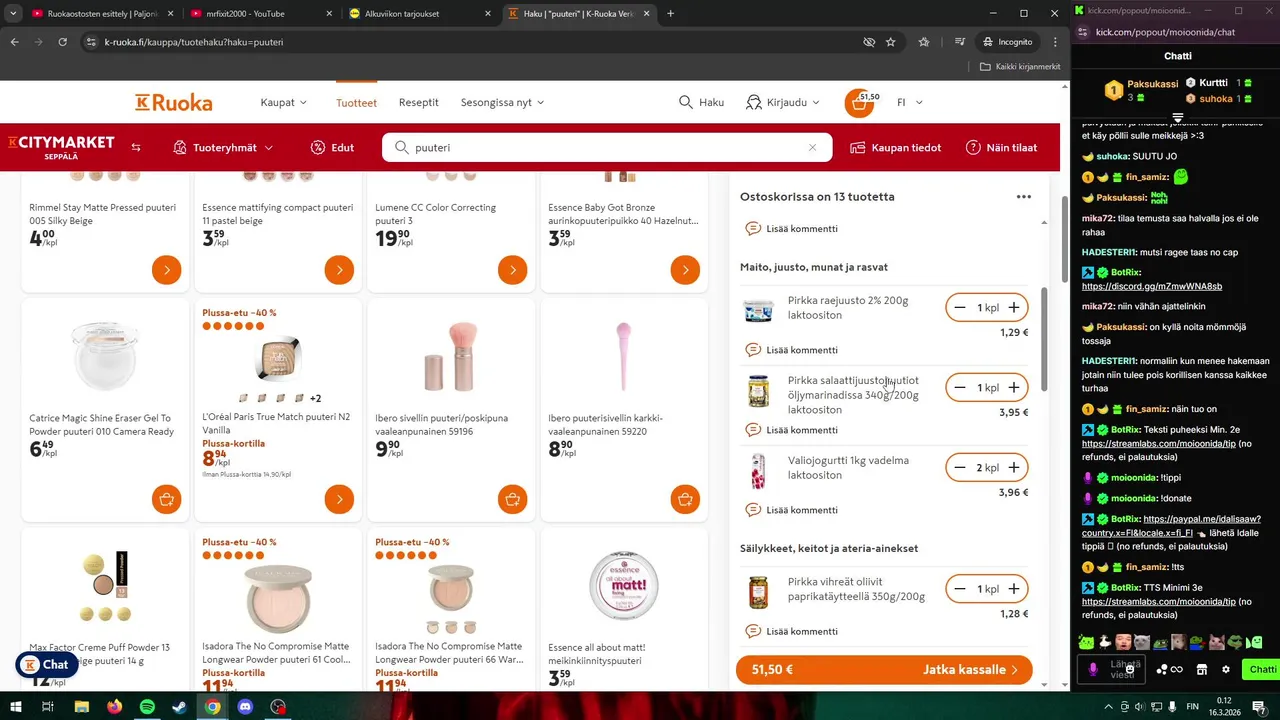1280x720 pixels.
Task: Open Essence Baby Got Bronze arrow button
Action: pos(685,270)
